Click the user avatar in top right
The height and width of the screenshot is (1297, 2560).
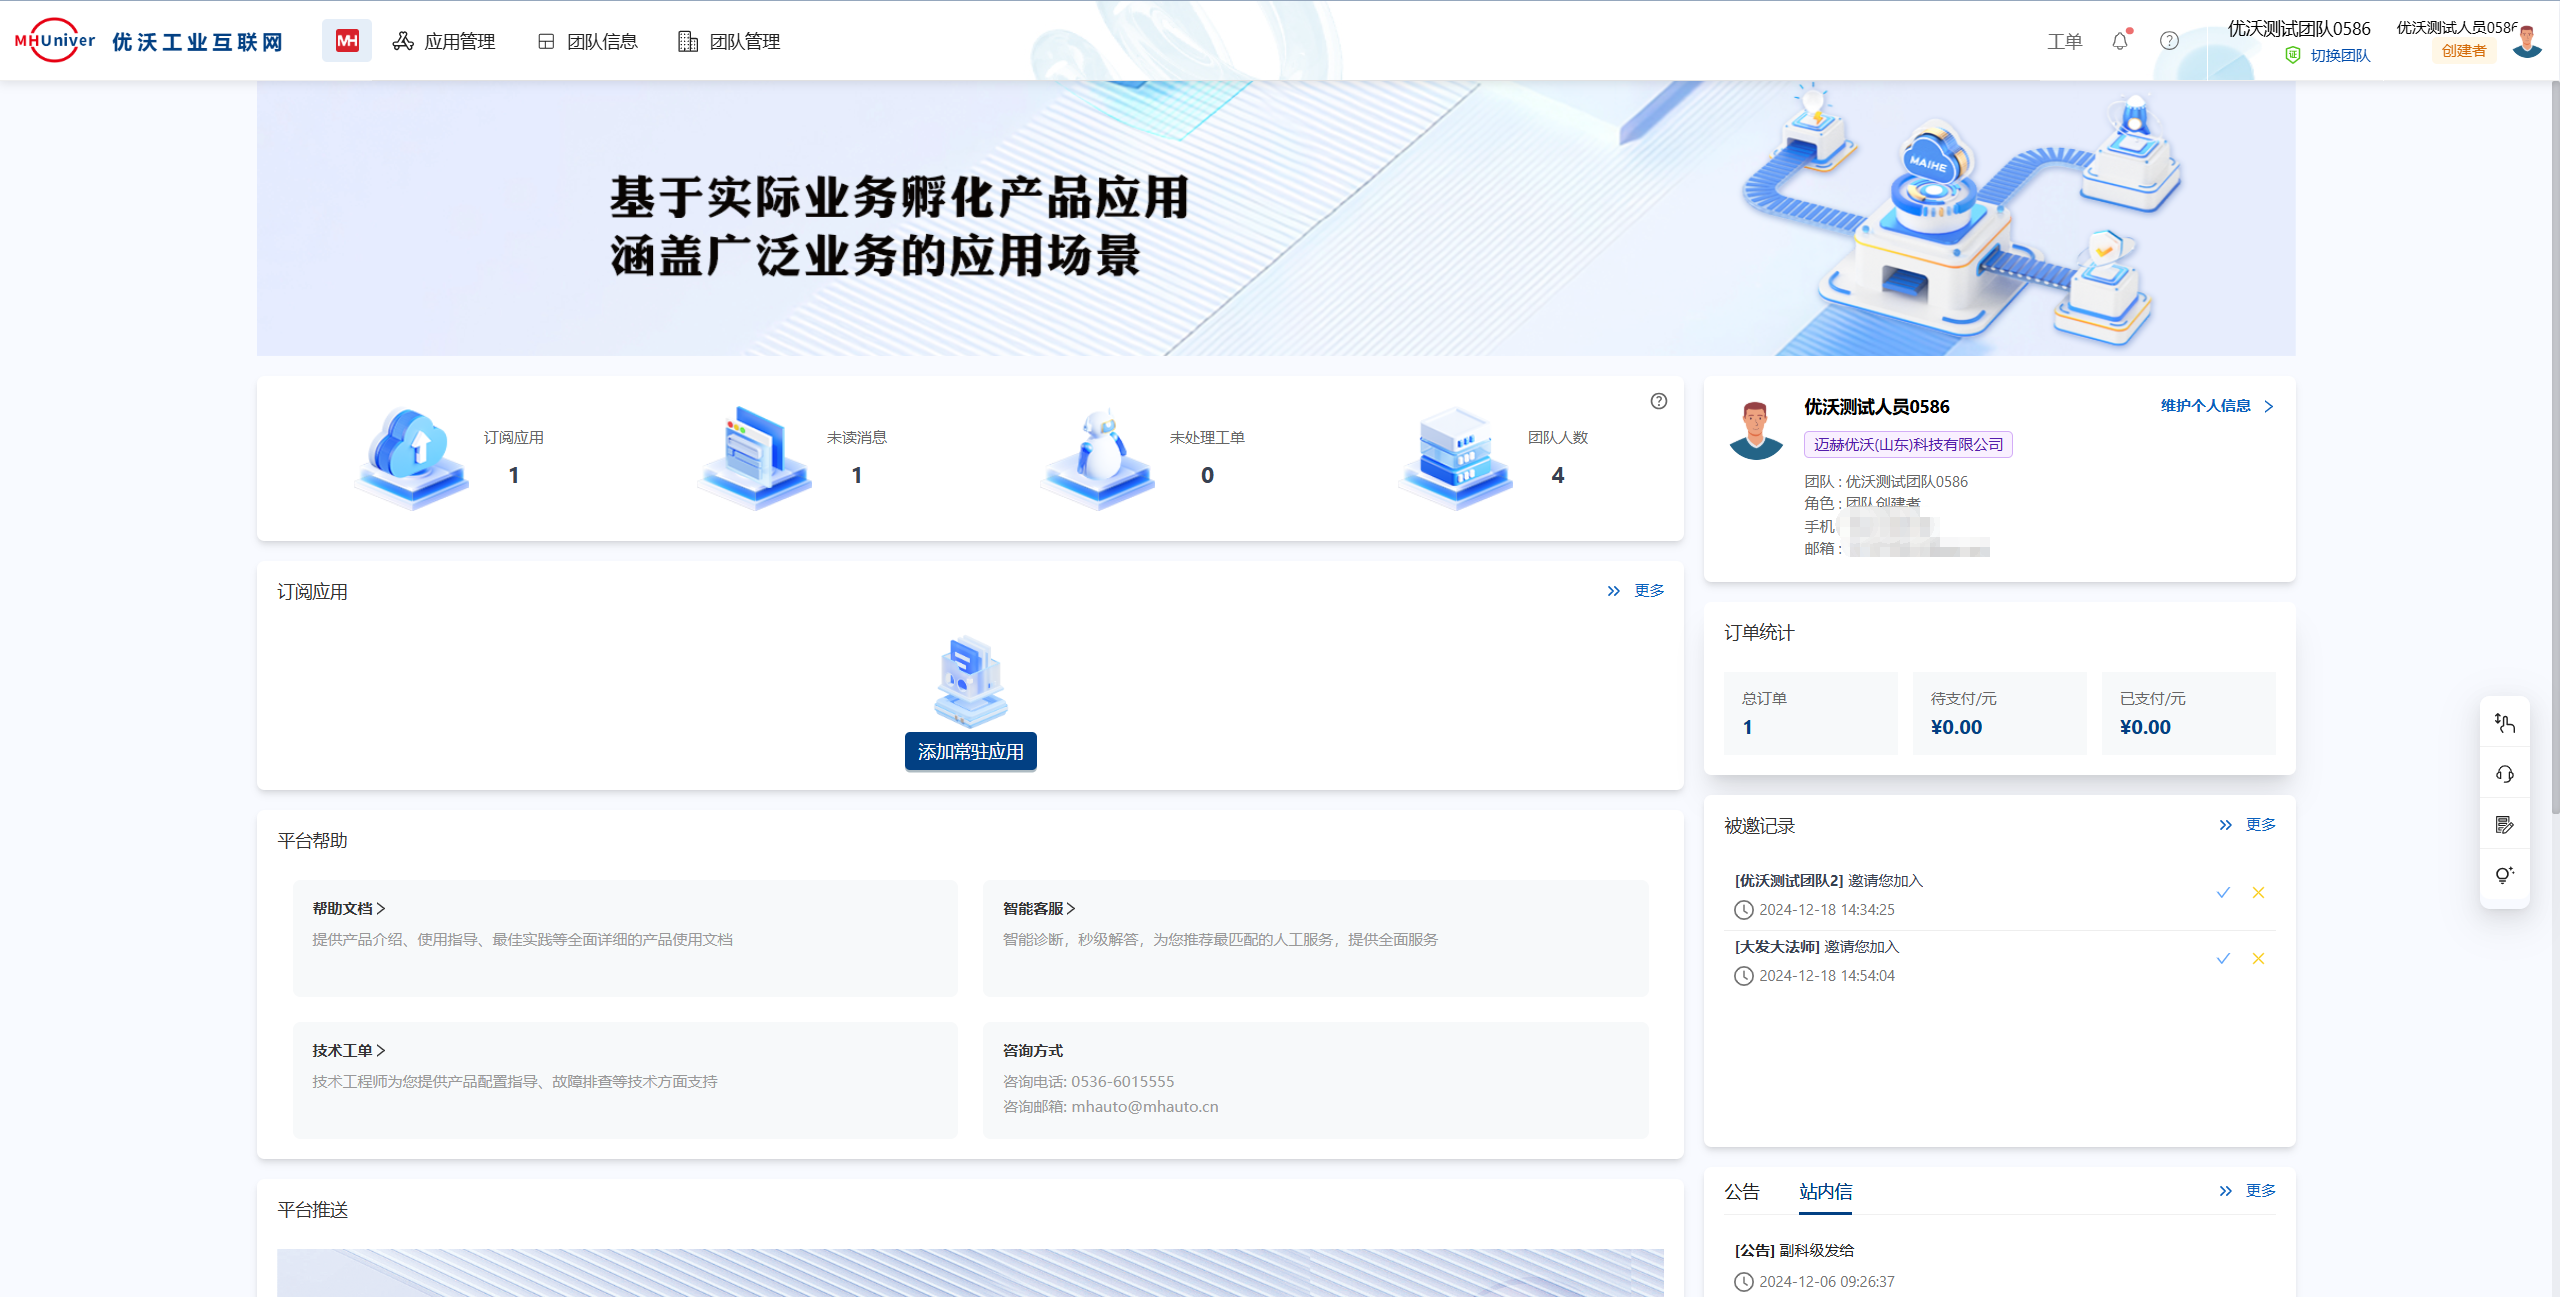2527,42
